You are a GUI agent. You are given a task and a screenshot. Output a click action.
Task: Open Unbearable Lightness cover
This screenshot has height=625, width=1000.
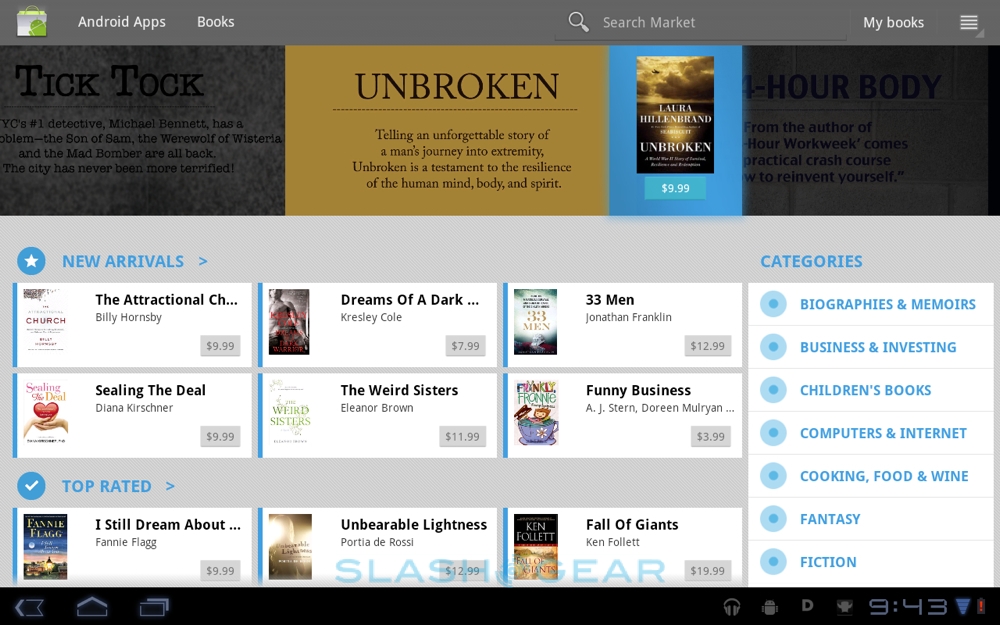pos(290,547)
